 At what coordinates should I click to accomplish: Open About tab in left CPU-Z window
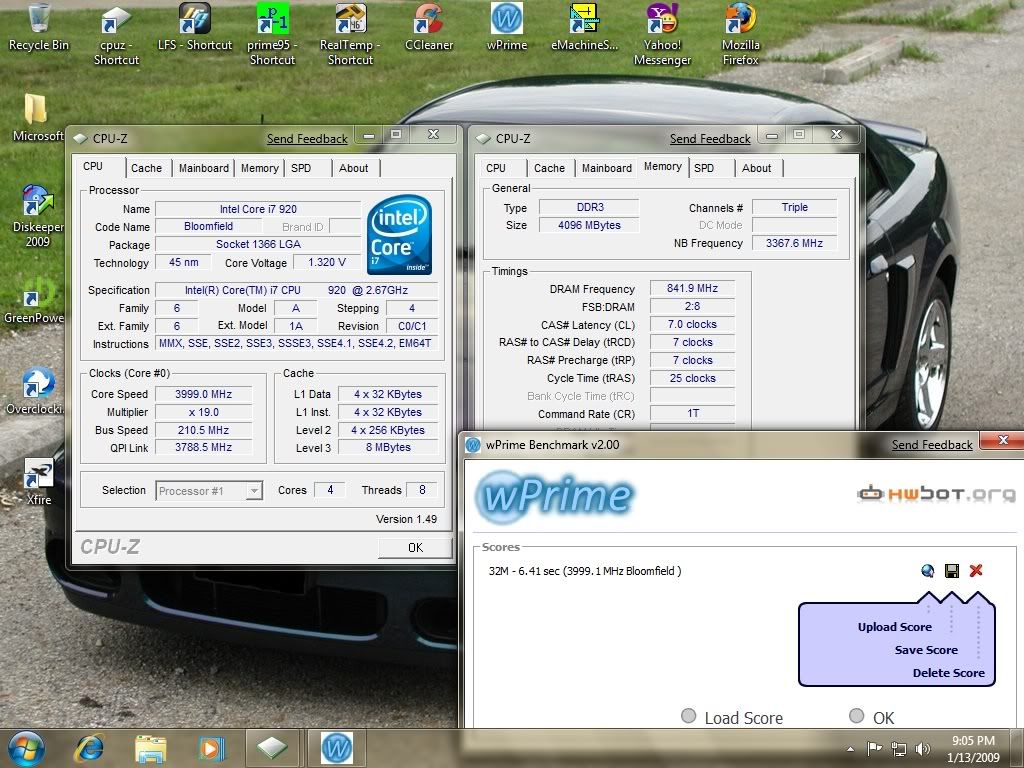[x=353, y=168]
